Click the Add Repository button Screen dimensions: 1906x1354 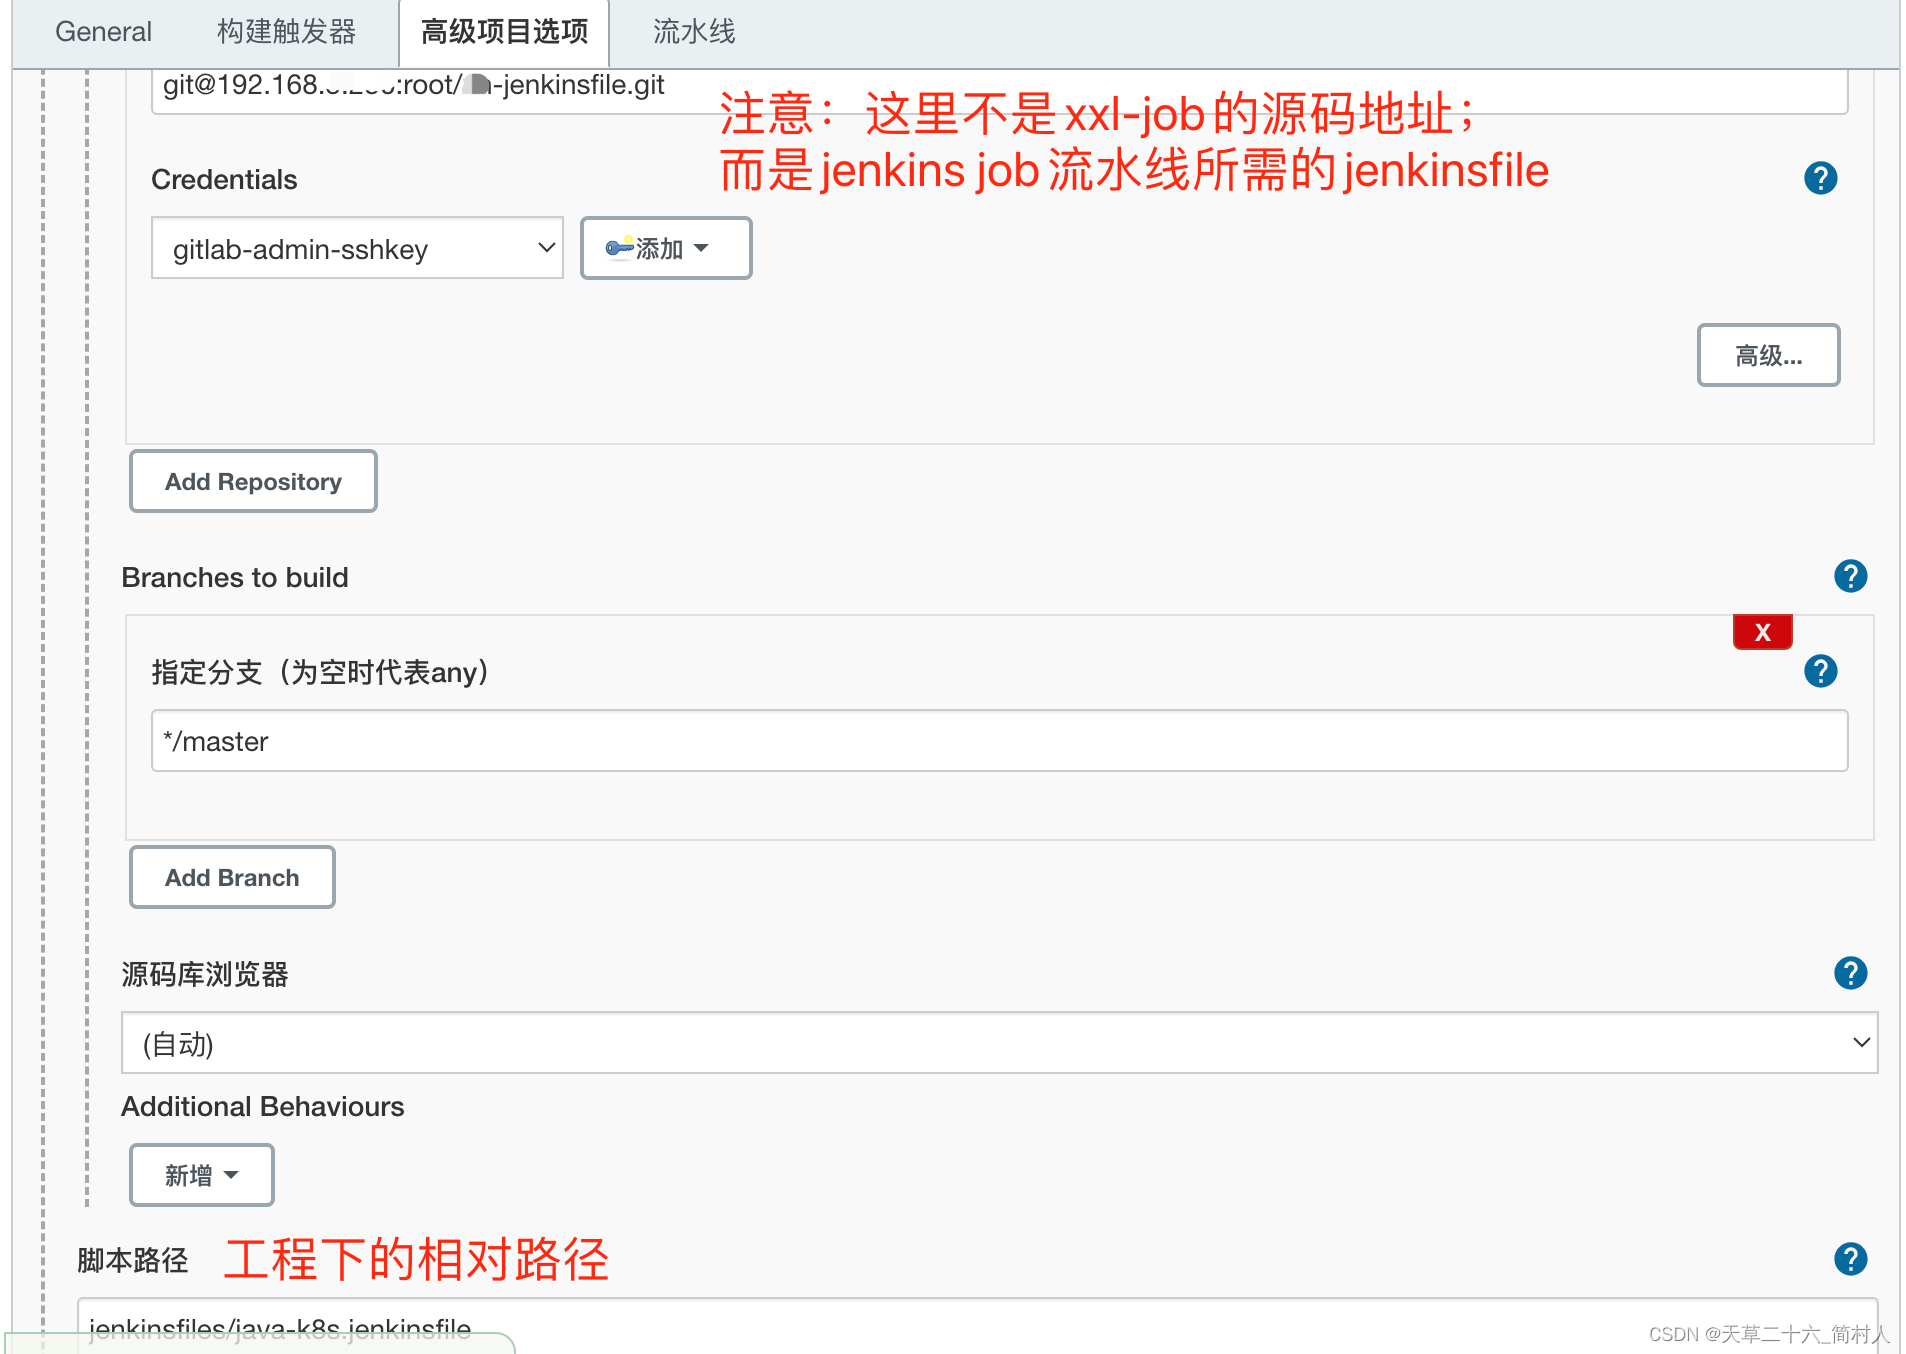pos(252,481)
